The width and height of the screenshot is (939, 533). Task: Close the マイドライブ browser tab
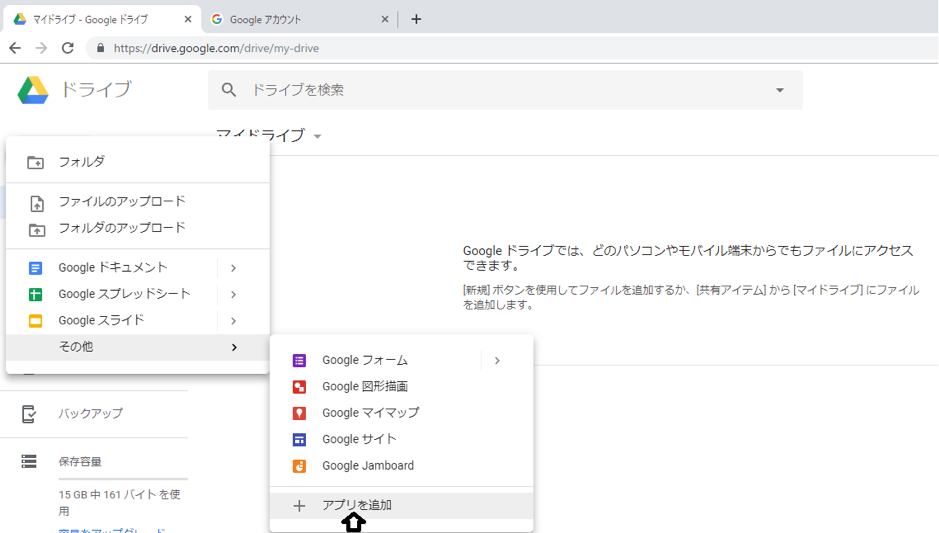tap(188, 19)
